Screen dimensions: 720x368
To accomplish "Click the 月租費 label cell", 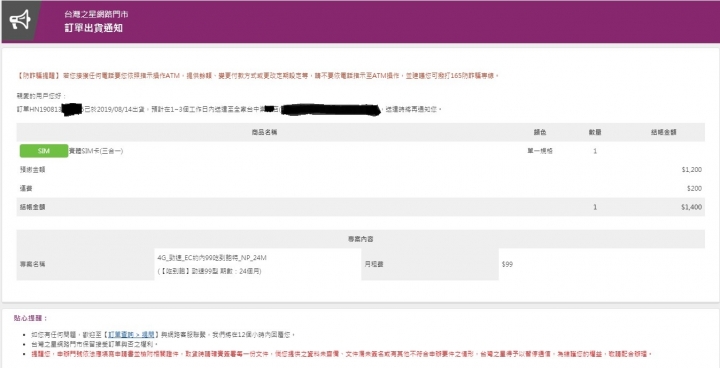I will pyautogui.click(x=430, y=264).
